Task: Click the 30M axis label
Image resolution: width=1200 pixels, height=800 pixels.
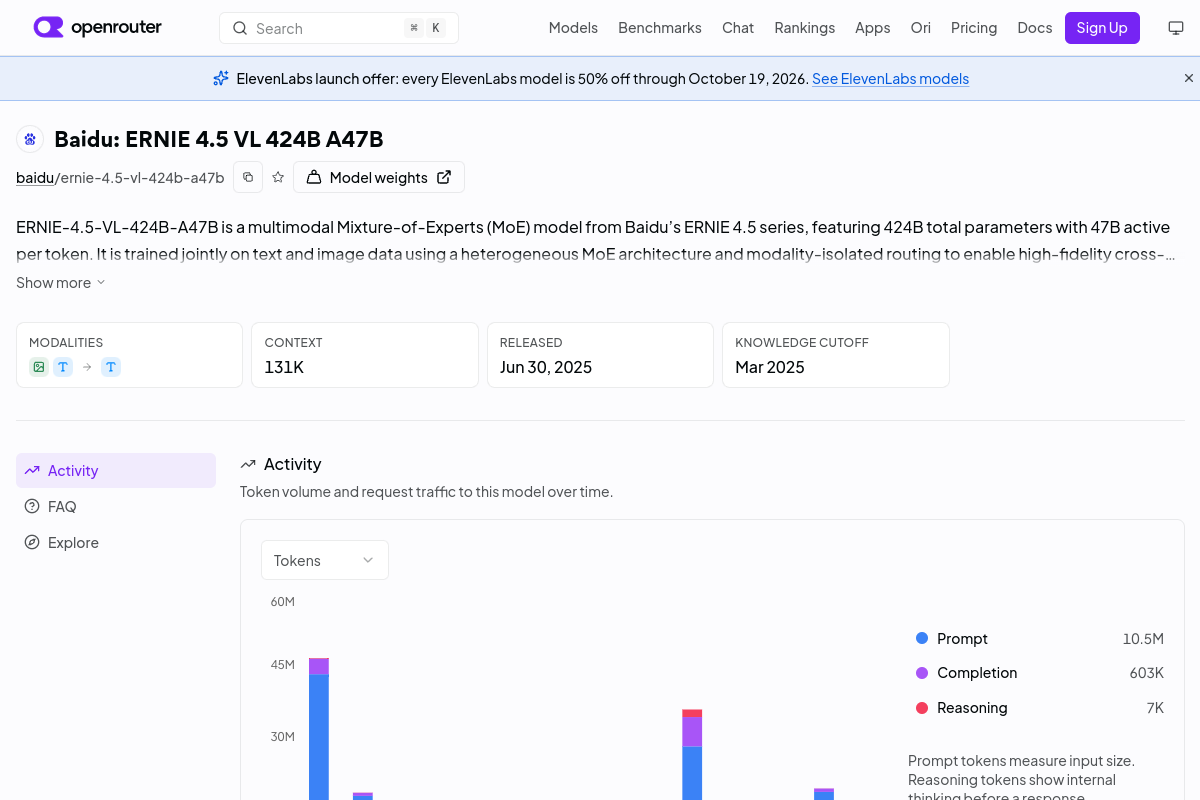Action: 283,737
